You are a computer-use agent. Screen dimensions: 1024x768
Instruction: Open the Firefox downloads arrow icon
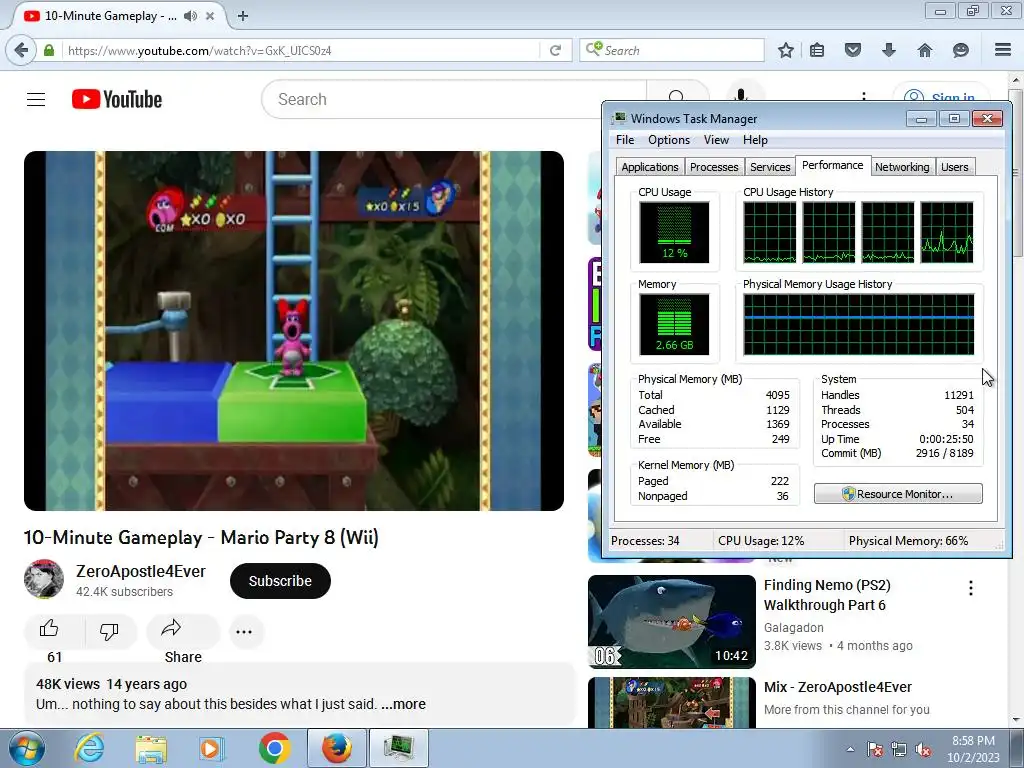coord(889,50)
